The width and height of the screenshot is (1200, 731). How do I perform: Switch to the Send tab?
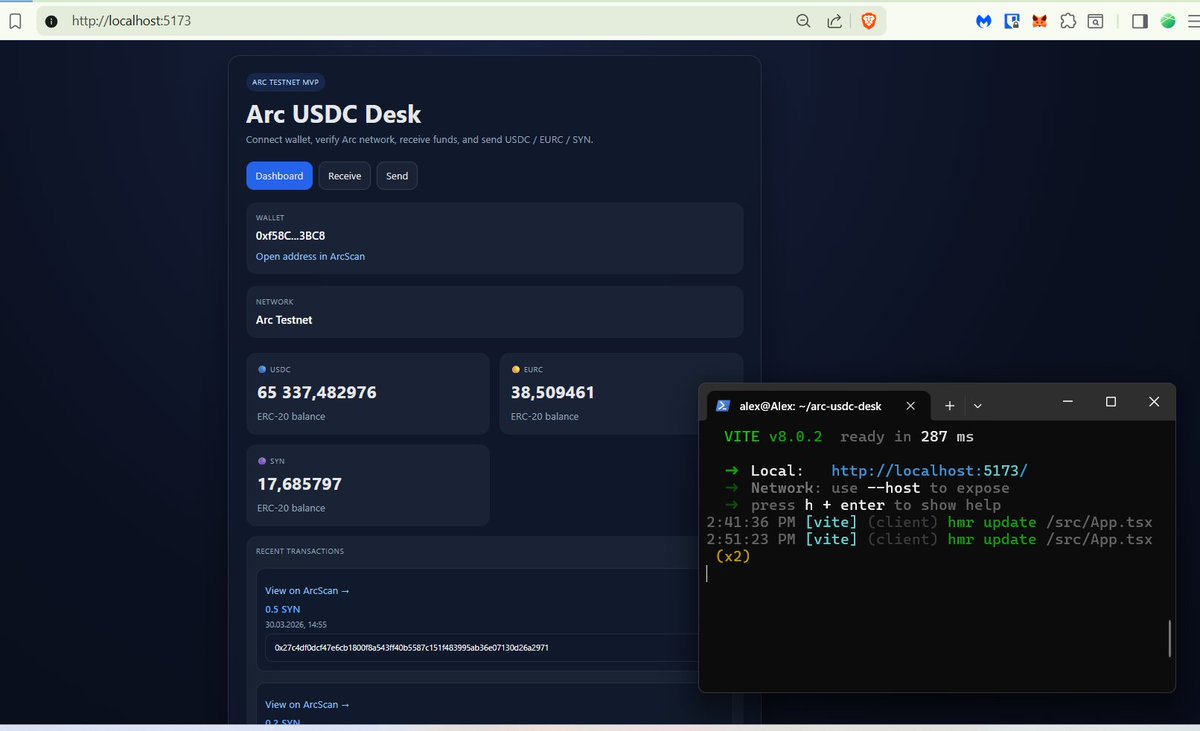point(397,176)
